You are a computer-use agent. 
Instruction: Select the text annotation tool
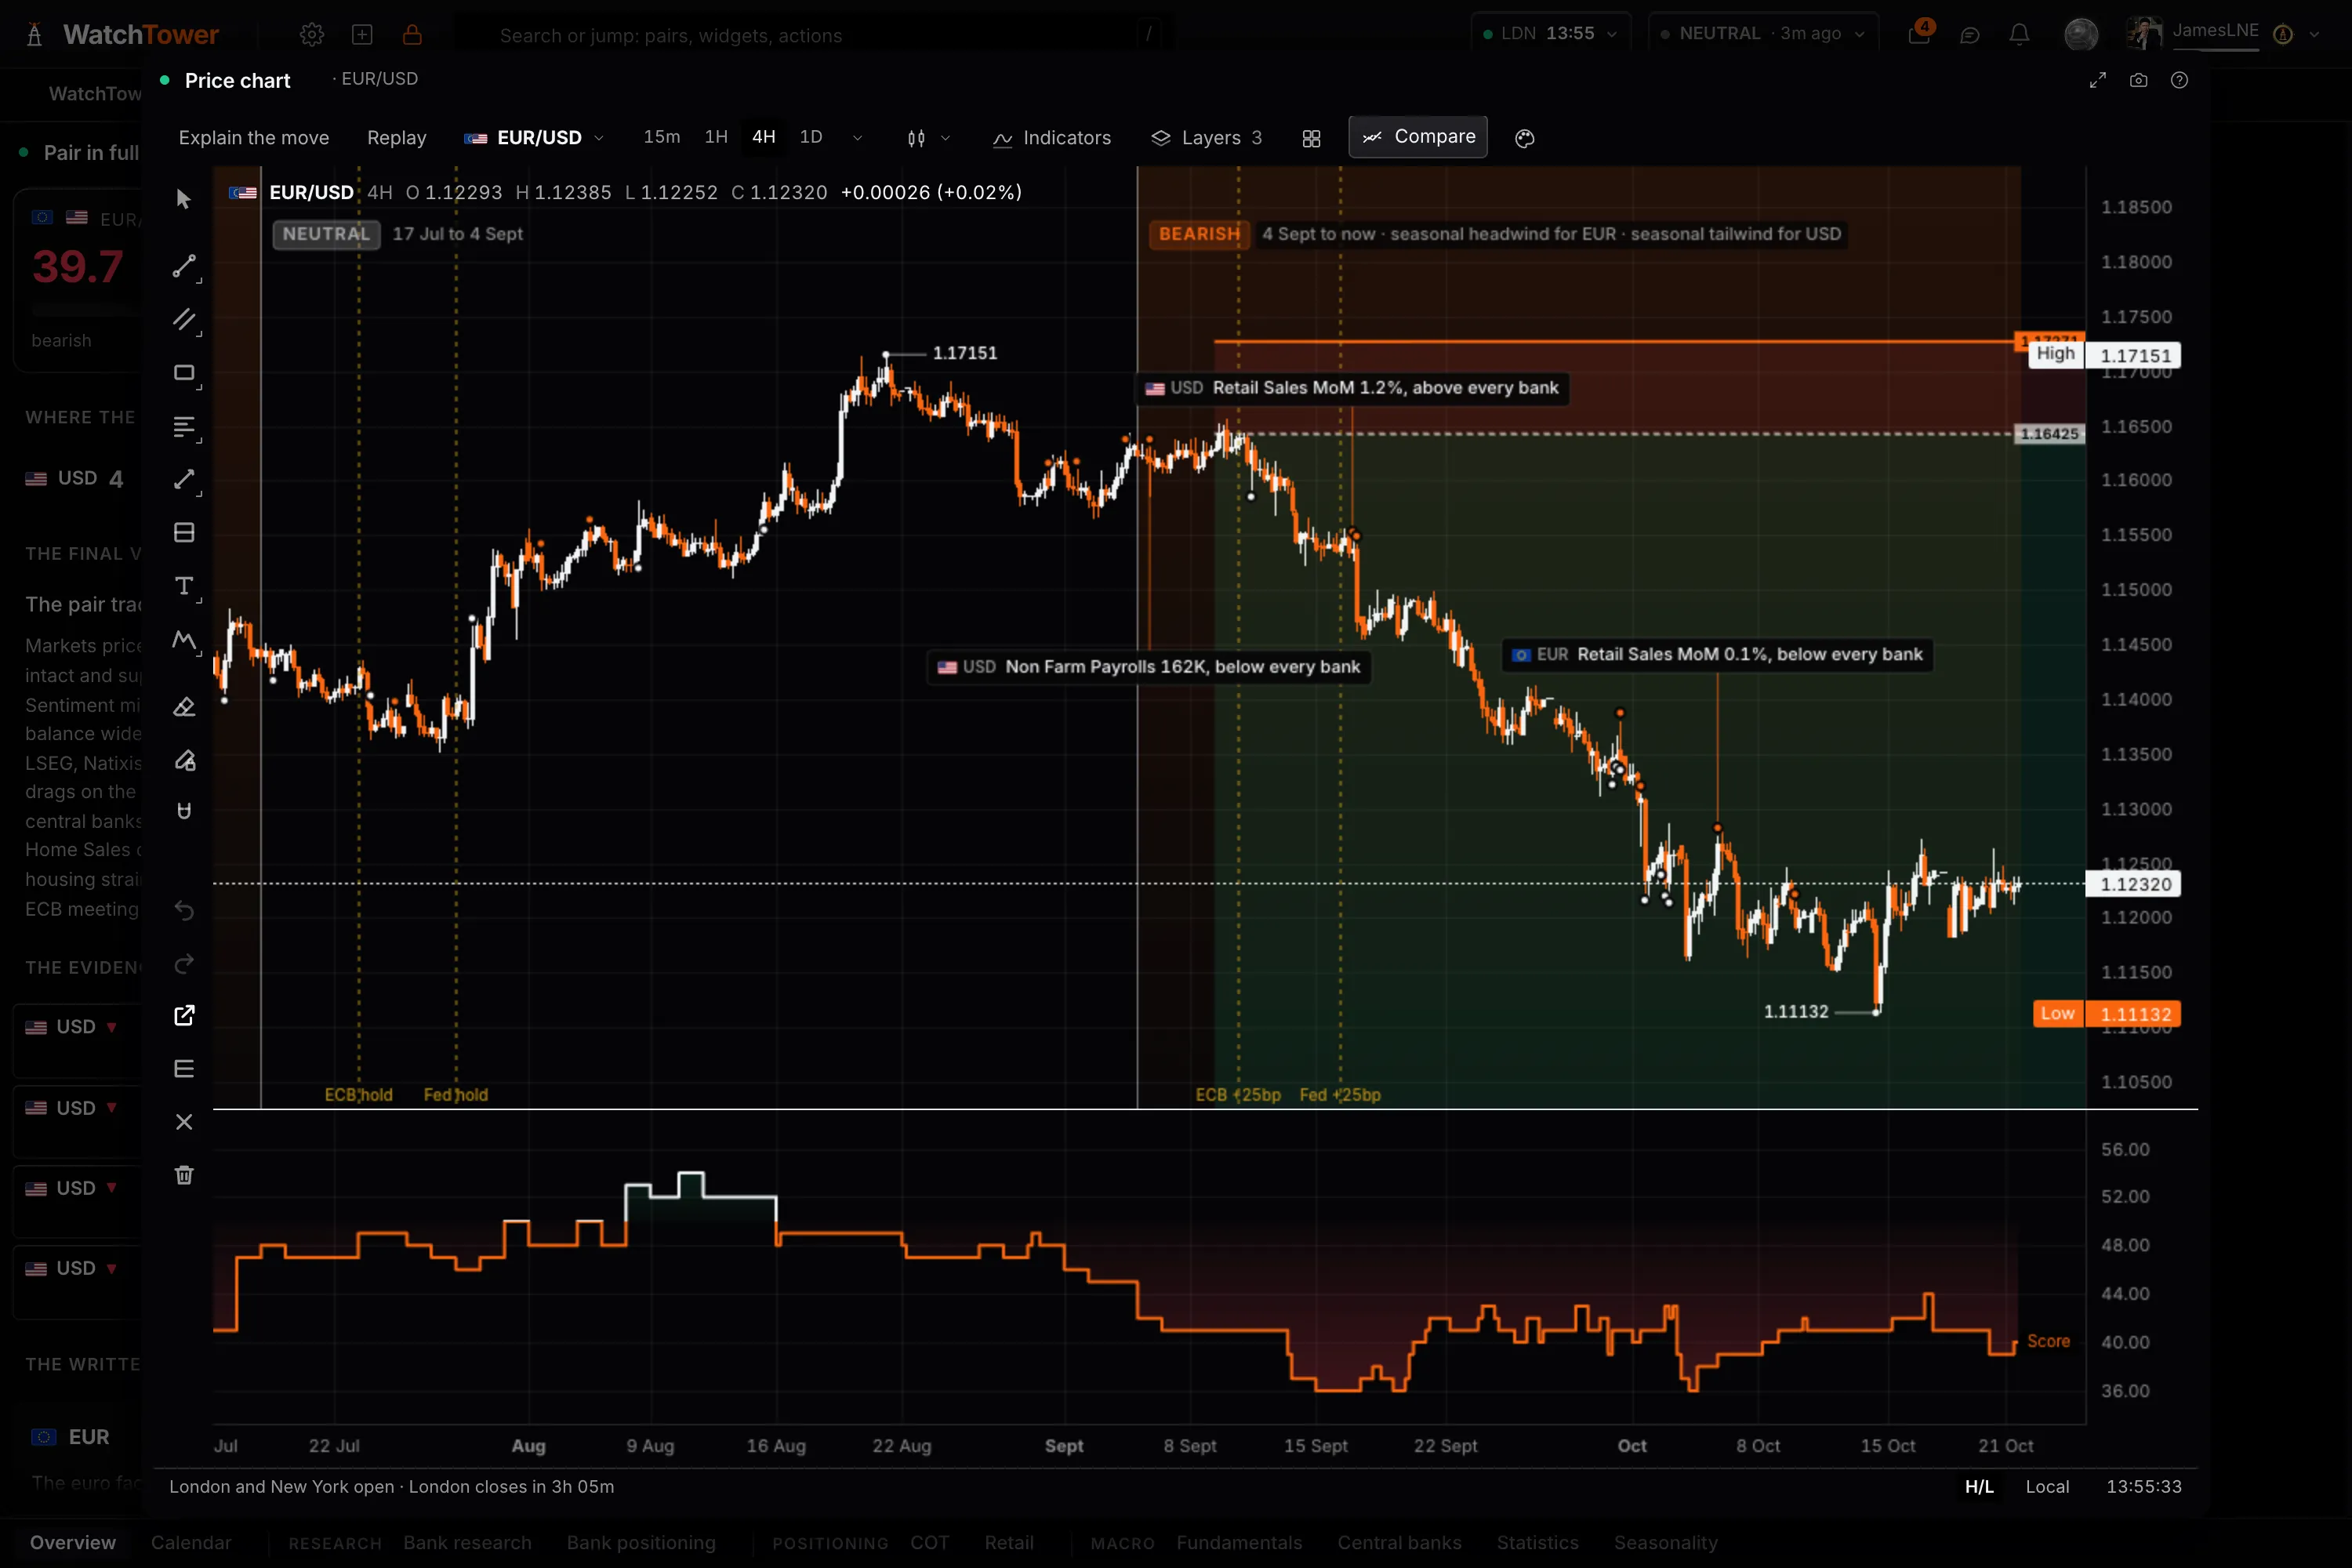pyautogui.click(x=184, y=586)
